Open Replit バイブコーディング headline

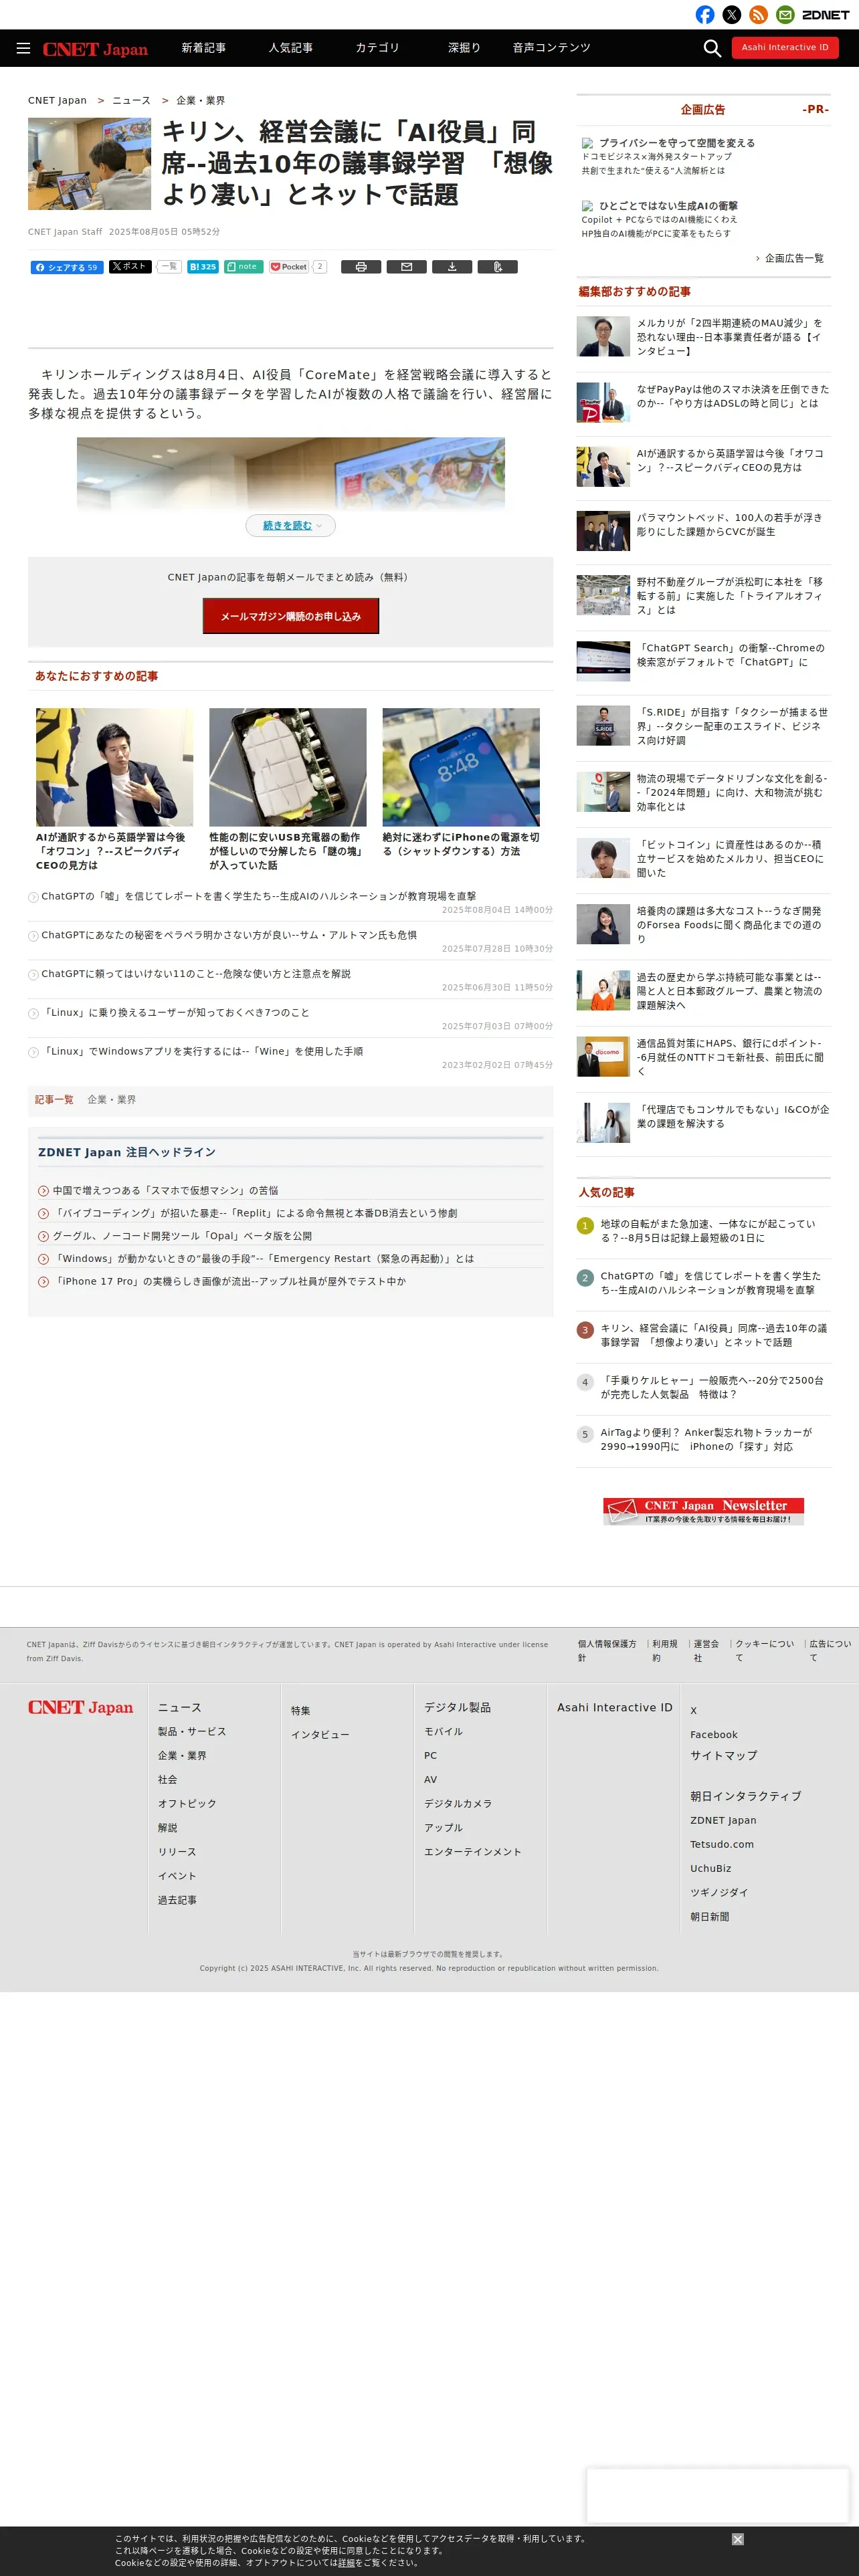(255, 1213)
